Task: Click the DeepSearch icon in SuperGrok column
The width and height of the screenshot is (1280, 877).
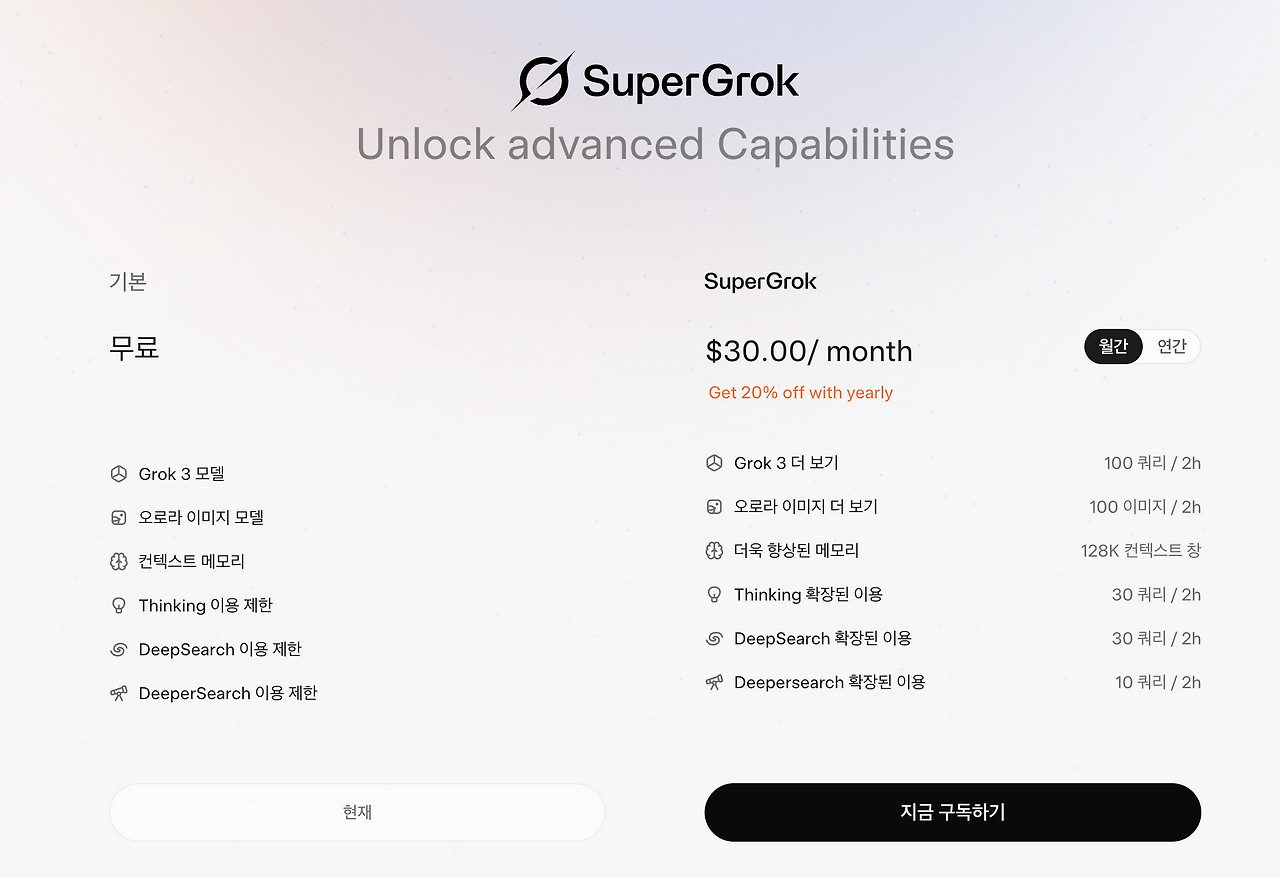Action: (714, 638)
